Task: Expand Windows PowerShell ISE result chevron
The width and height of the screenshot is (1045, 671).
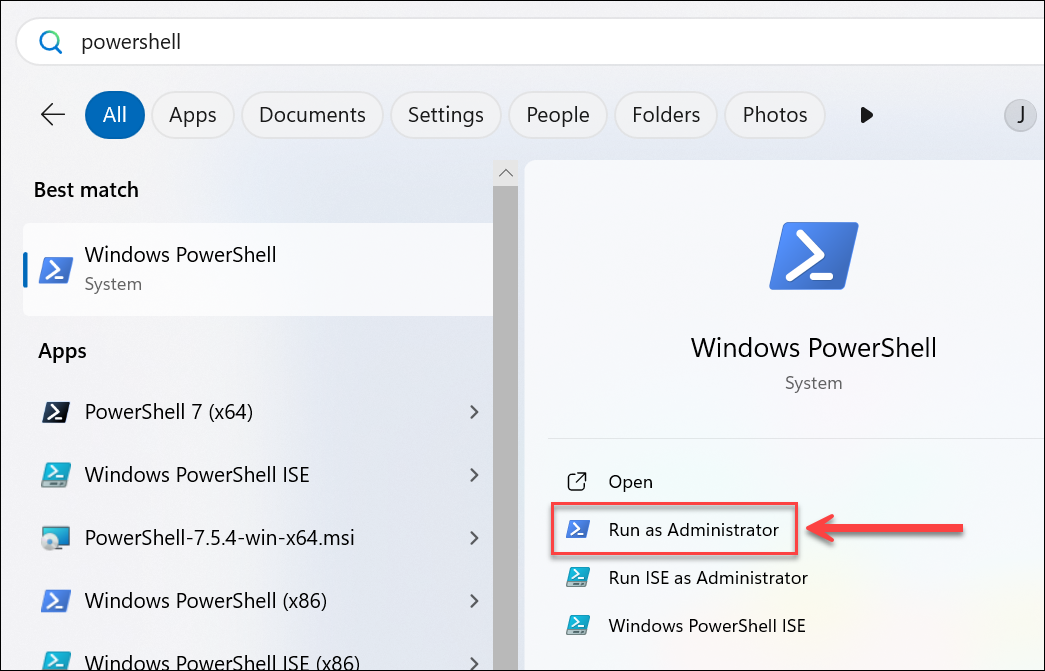Action: pos(474,475)
